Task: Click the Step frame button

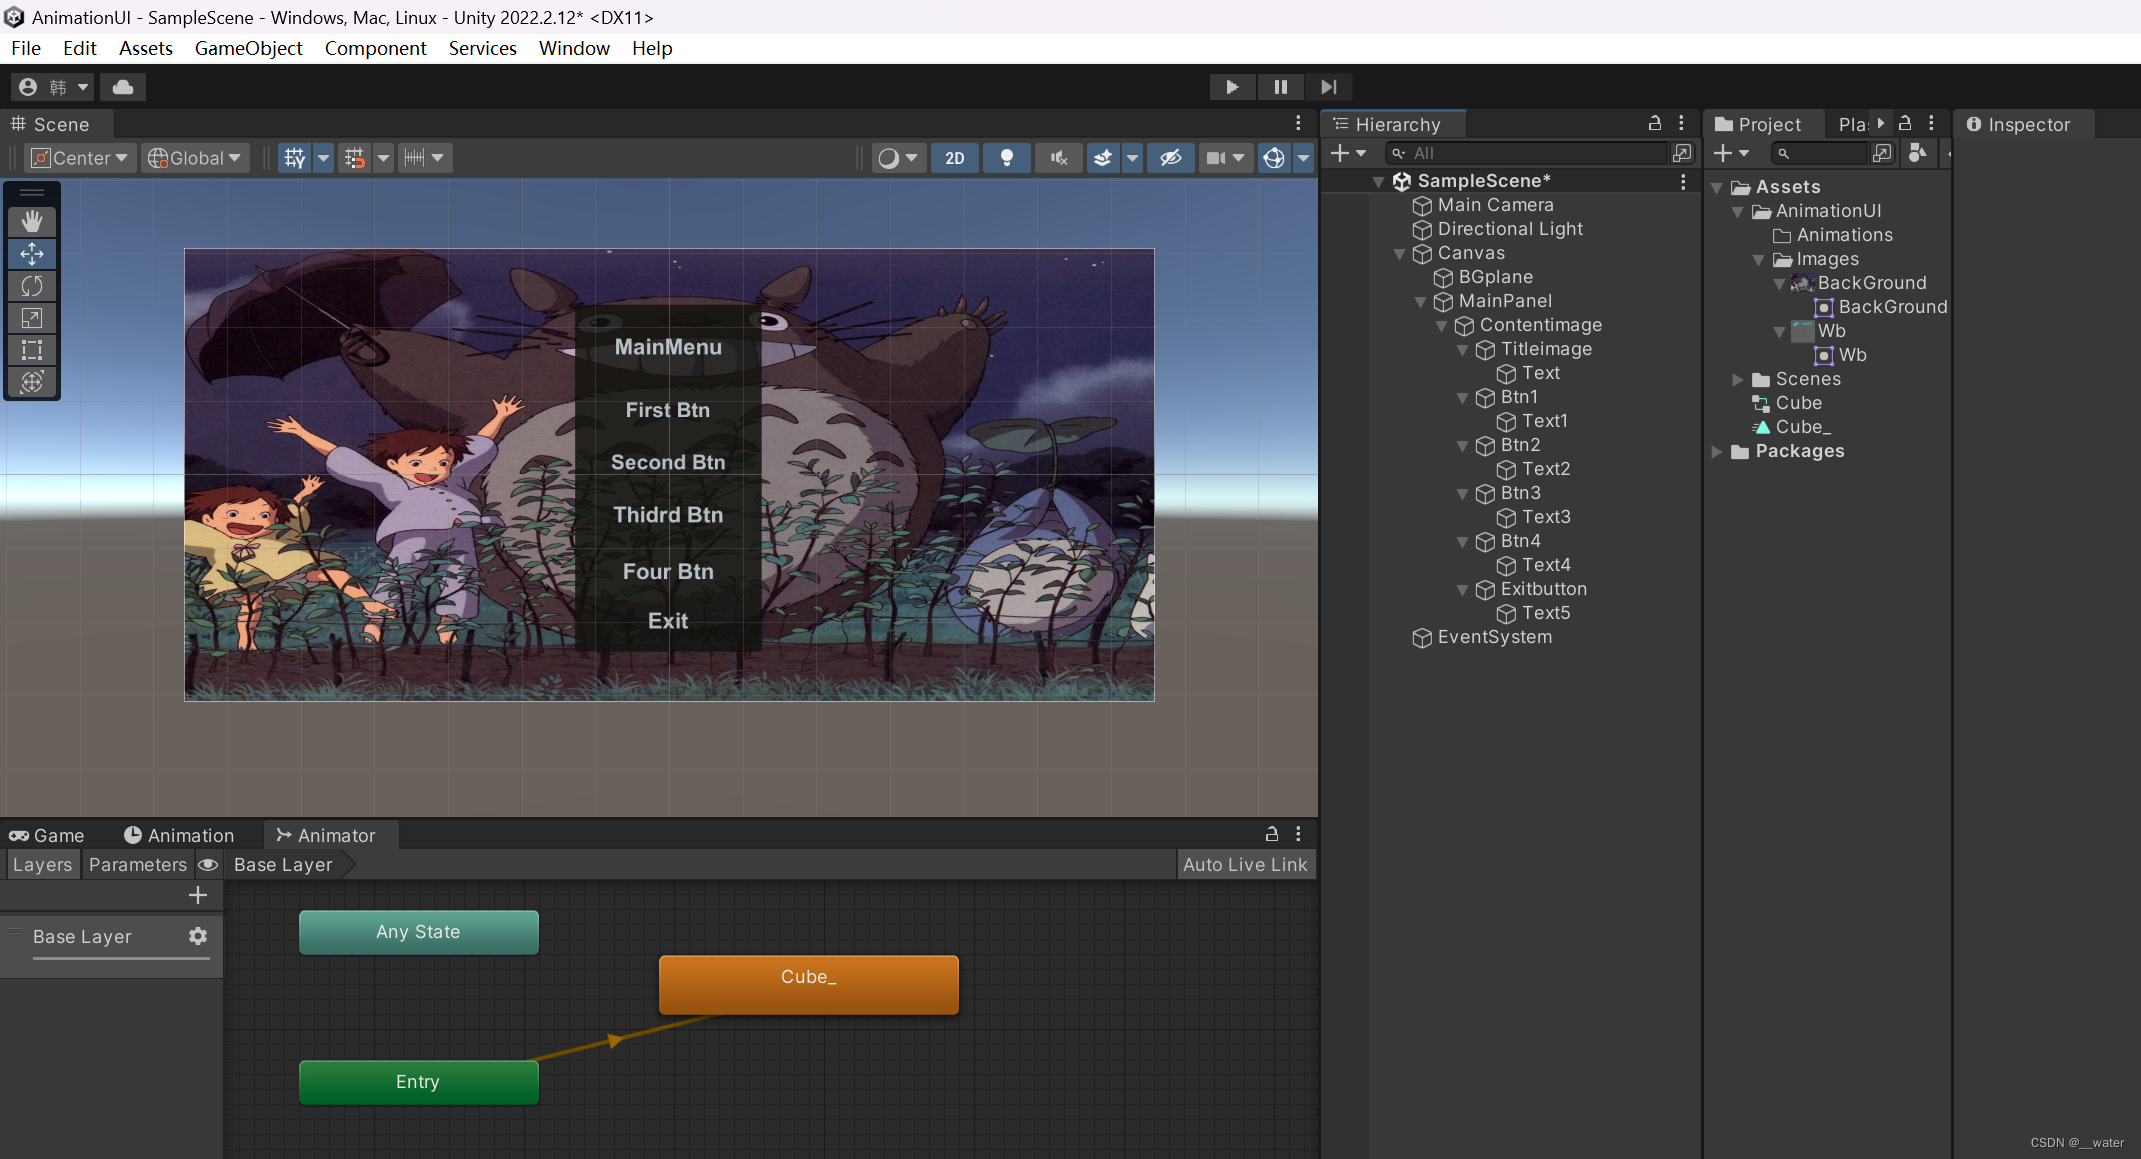Action: tap(1328, 87)
